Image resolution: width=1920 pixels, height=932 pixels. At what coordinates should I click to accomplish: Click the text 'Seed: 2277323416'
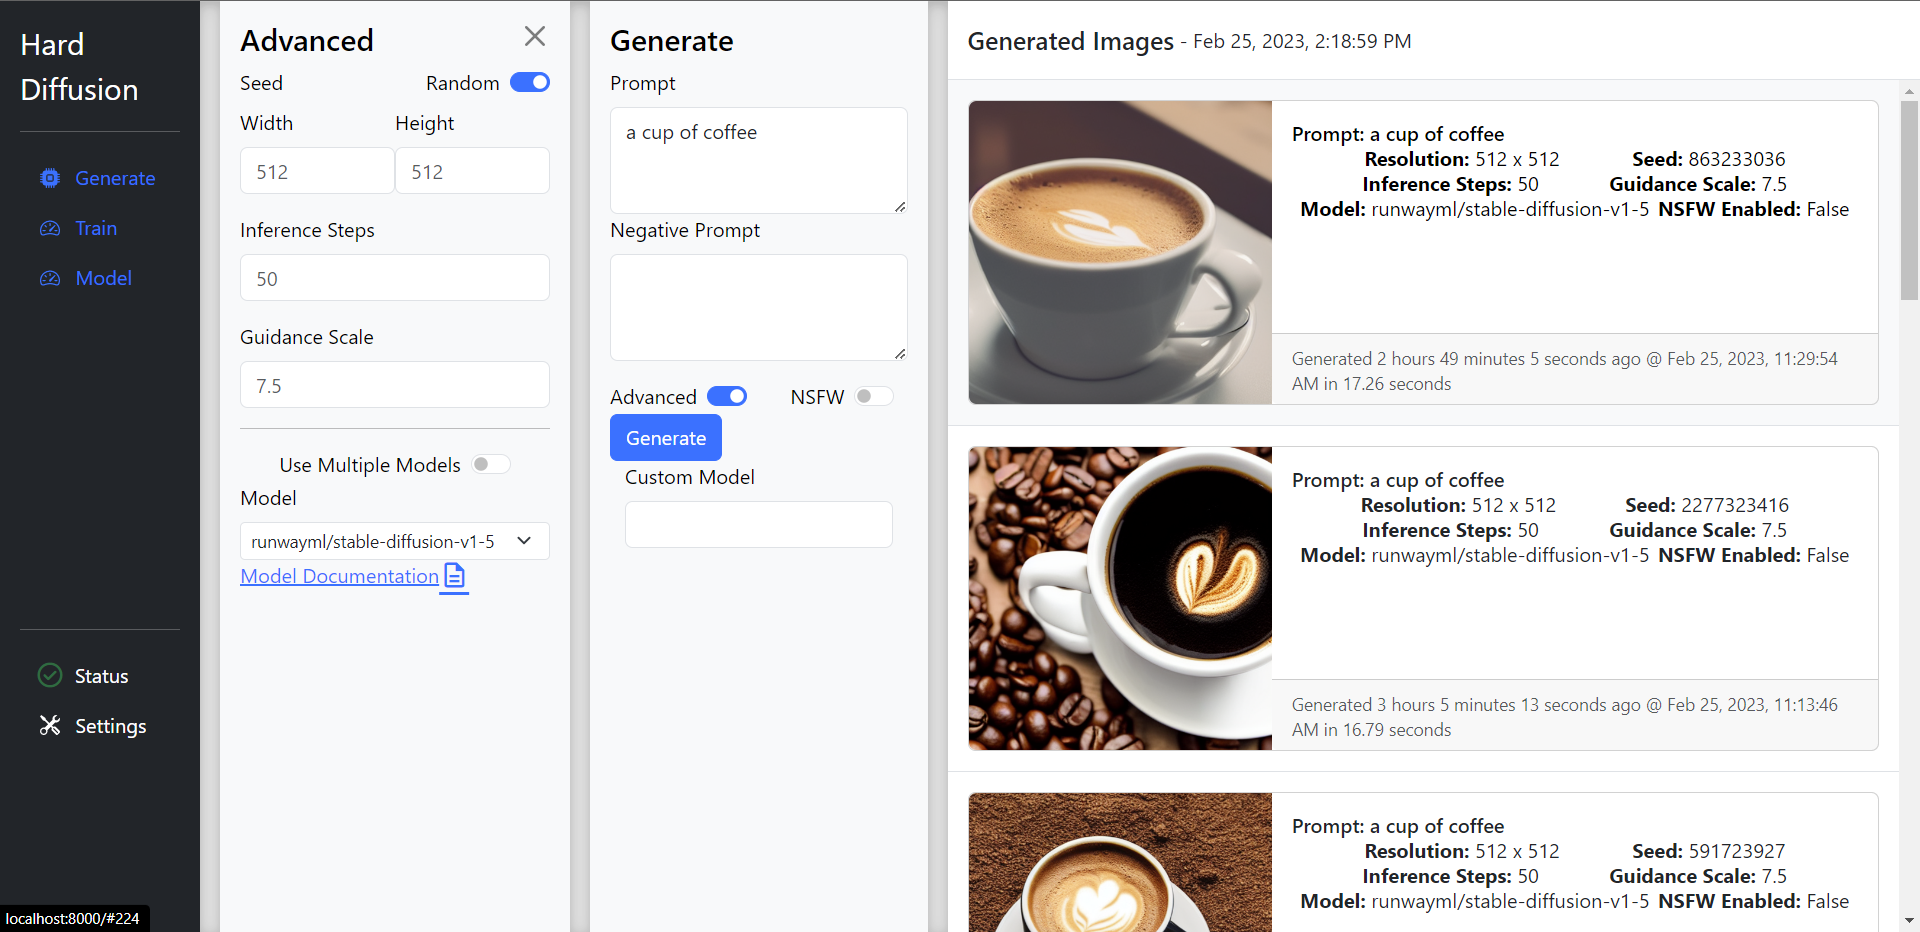[x=1706, y=505]
